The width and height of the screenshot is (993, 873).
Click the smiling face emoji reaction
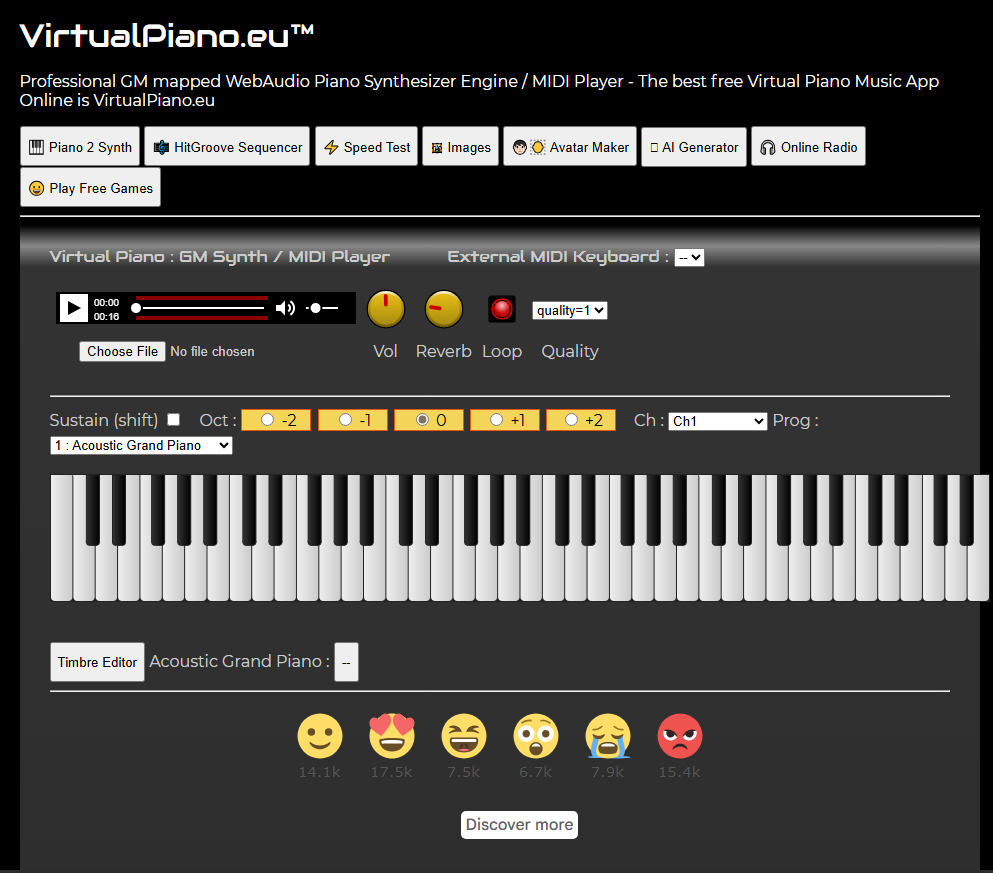coord(319,737)
